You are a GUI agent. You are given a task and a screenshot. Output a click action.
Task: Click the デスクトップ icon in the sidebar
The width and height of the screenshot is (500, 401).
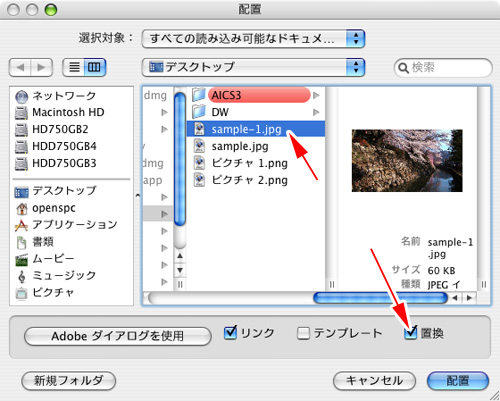[x=21, y=192]
